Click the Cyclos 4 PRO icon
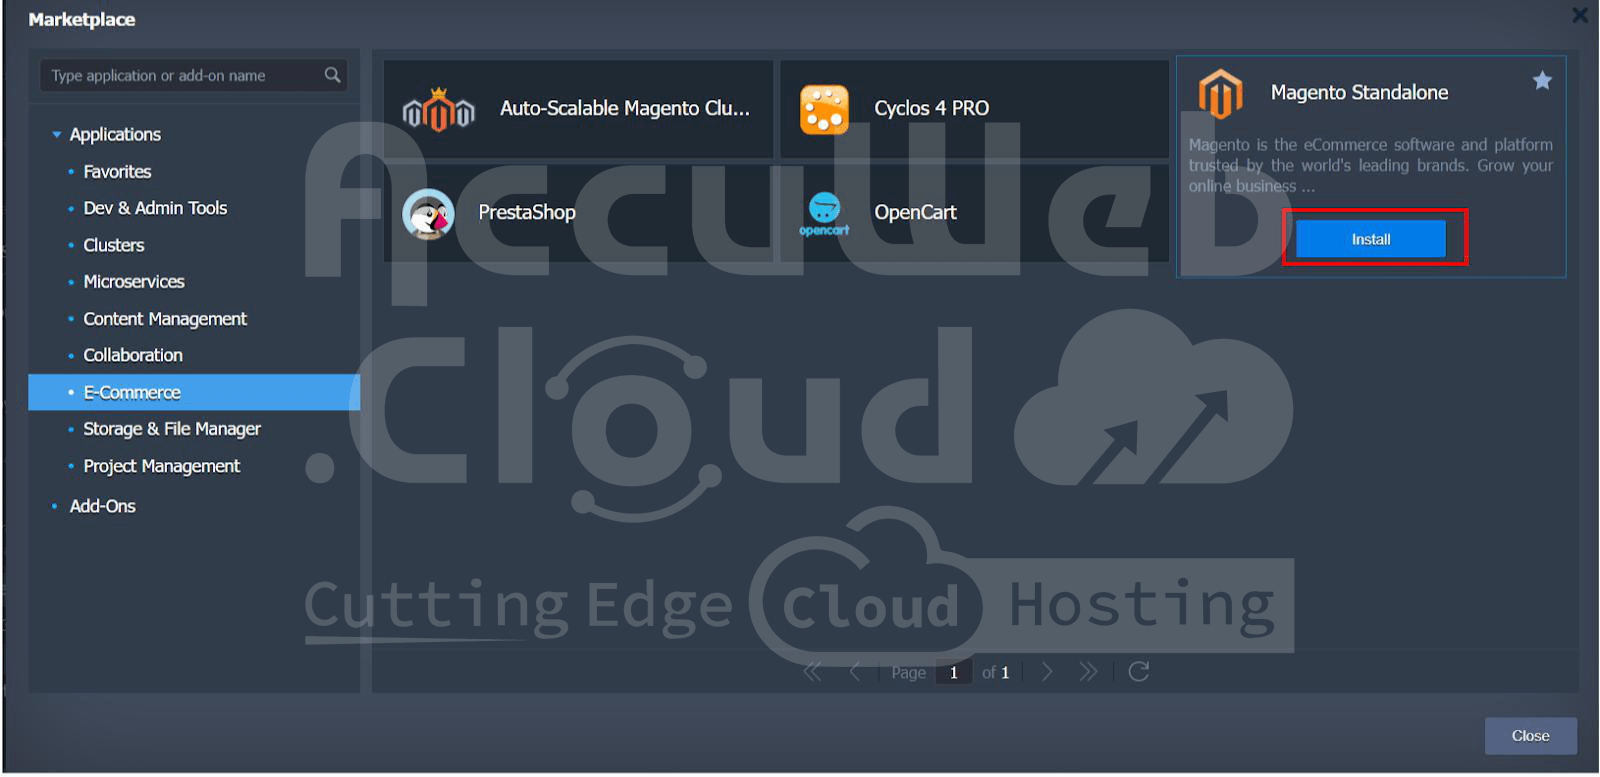1600x777 pixels. coord(824,109)
